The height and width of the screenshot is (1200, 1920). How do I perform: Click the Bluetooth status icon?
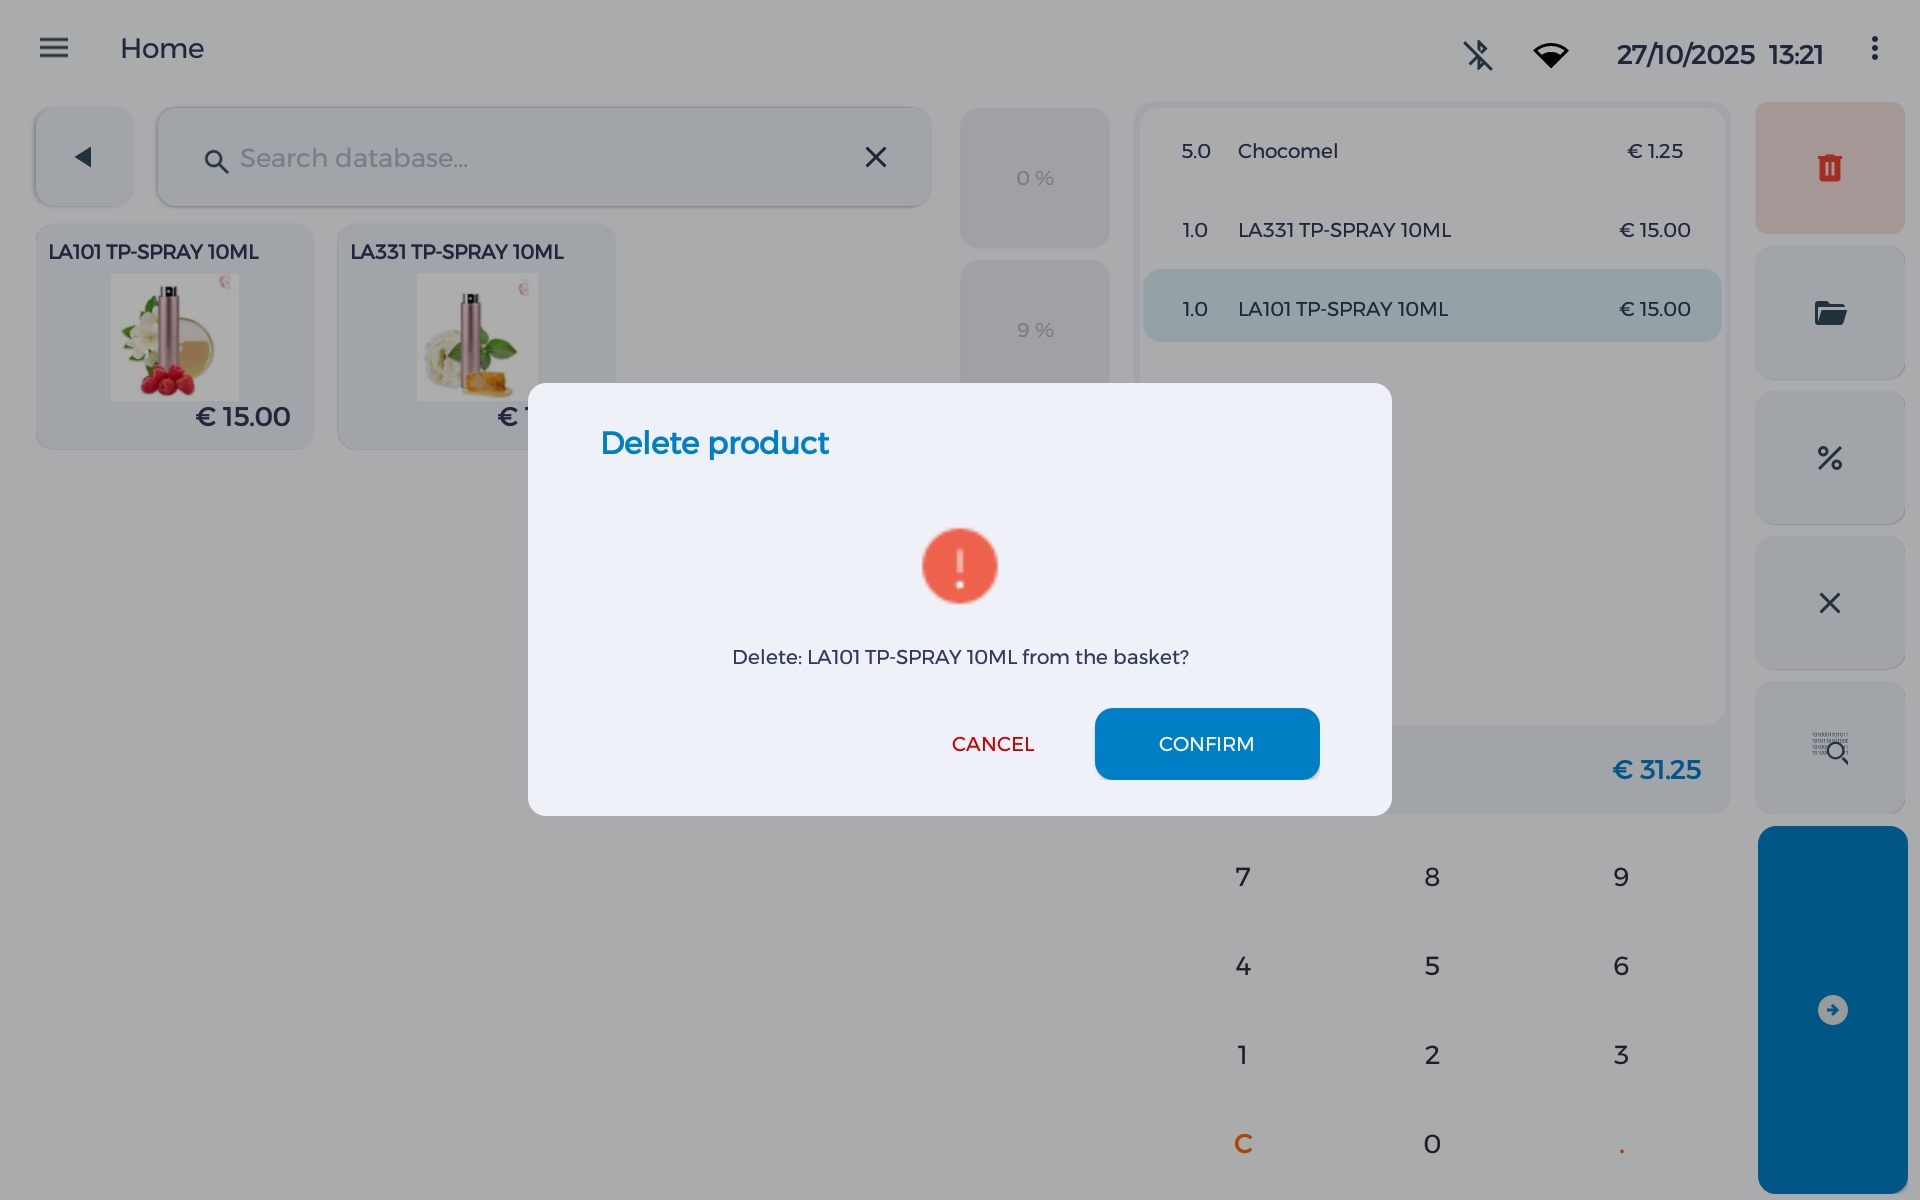[x=1478, y=57]
